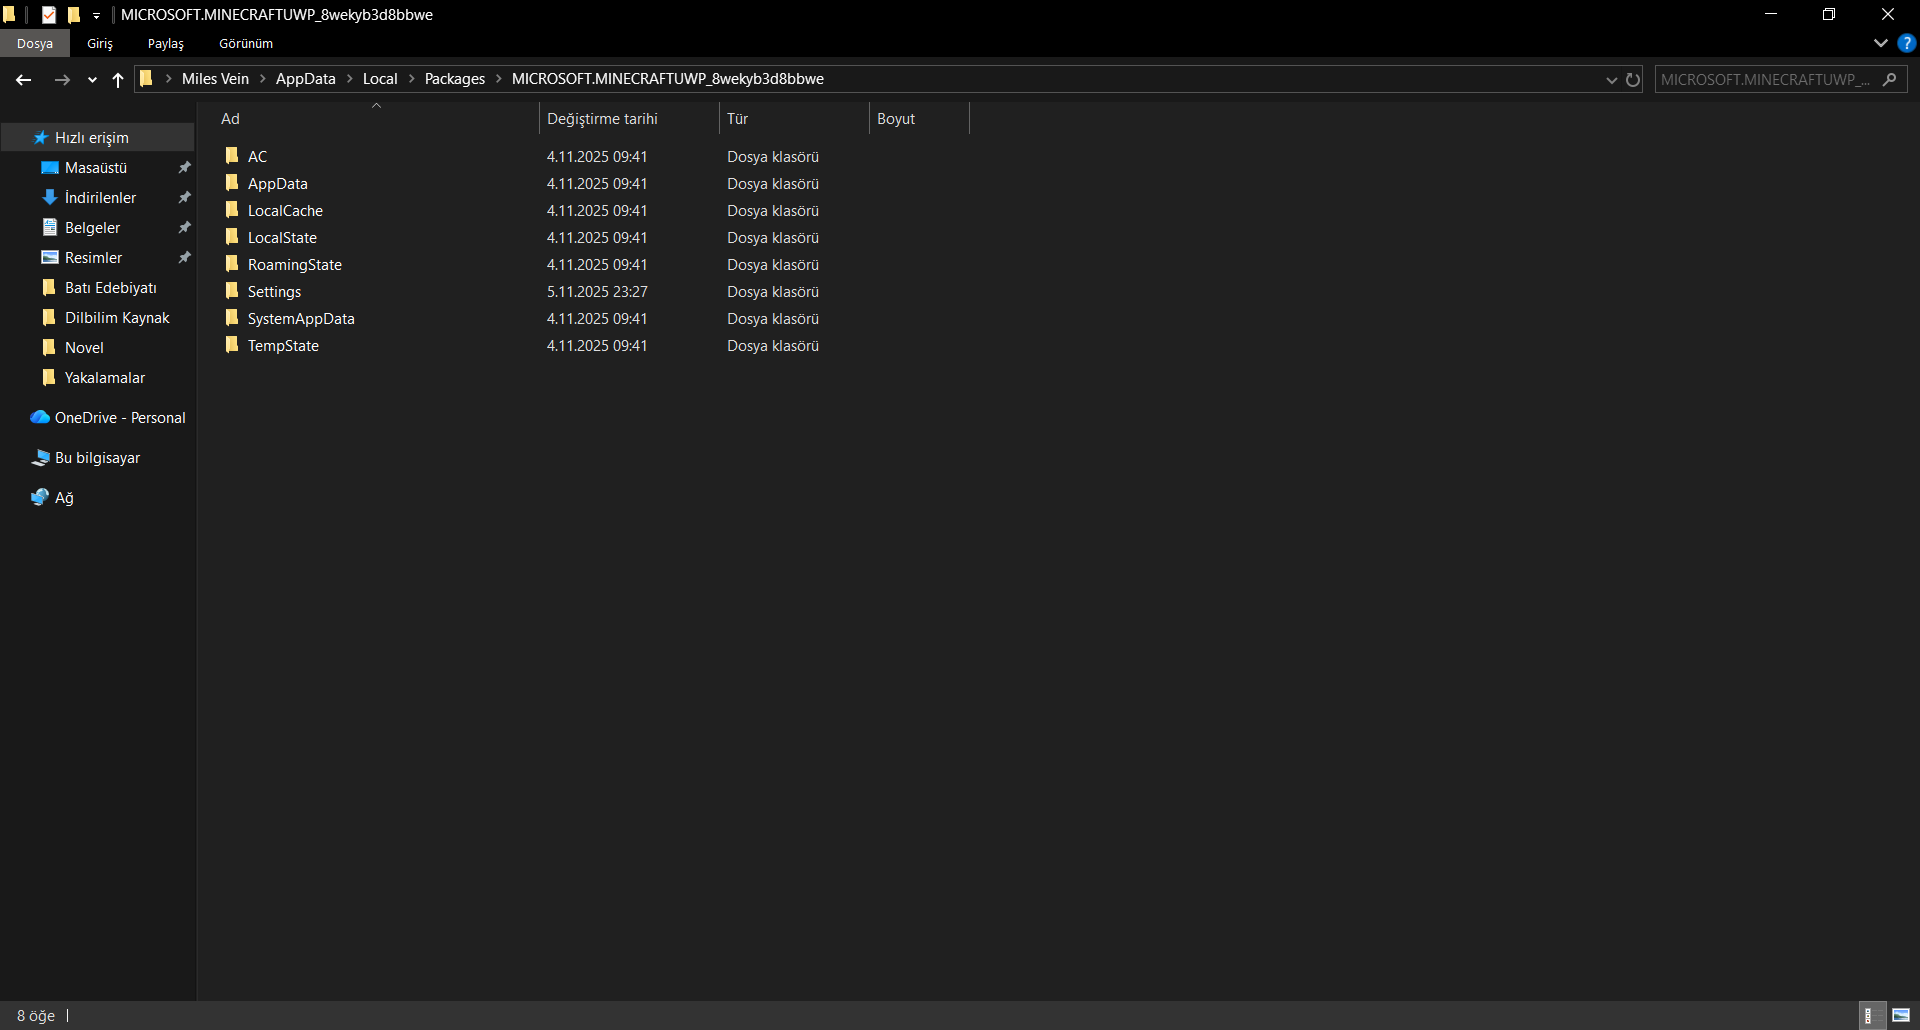Screen dimensions: 1920x1030
Task: Click the back navigation arrow
Action: point(23,79)
